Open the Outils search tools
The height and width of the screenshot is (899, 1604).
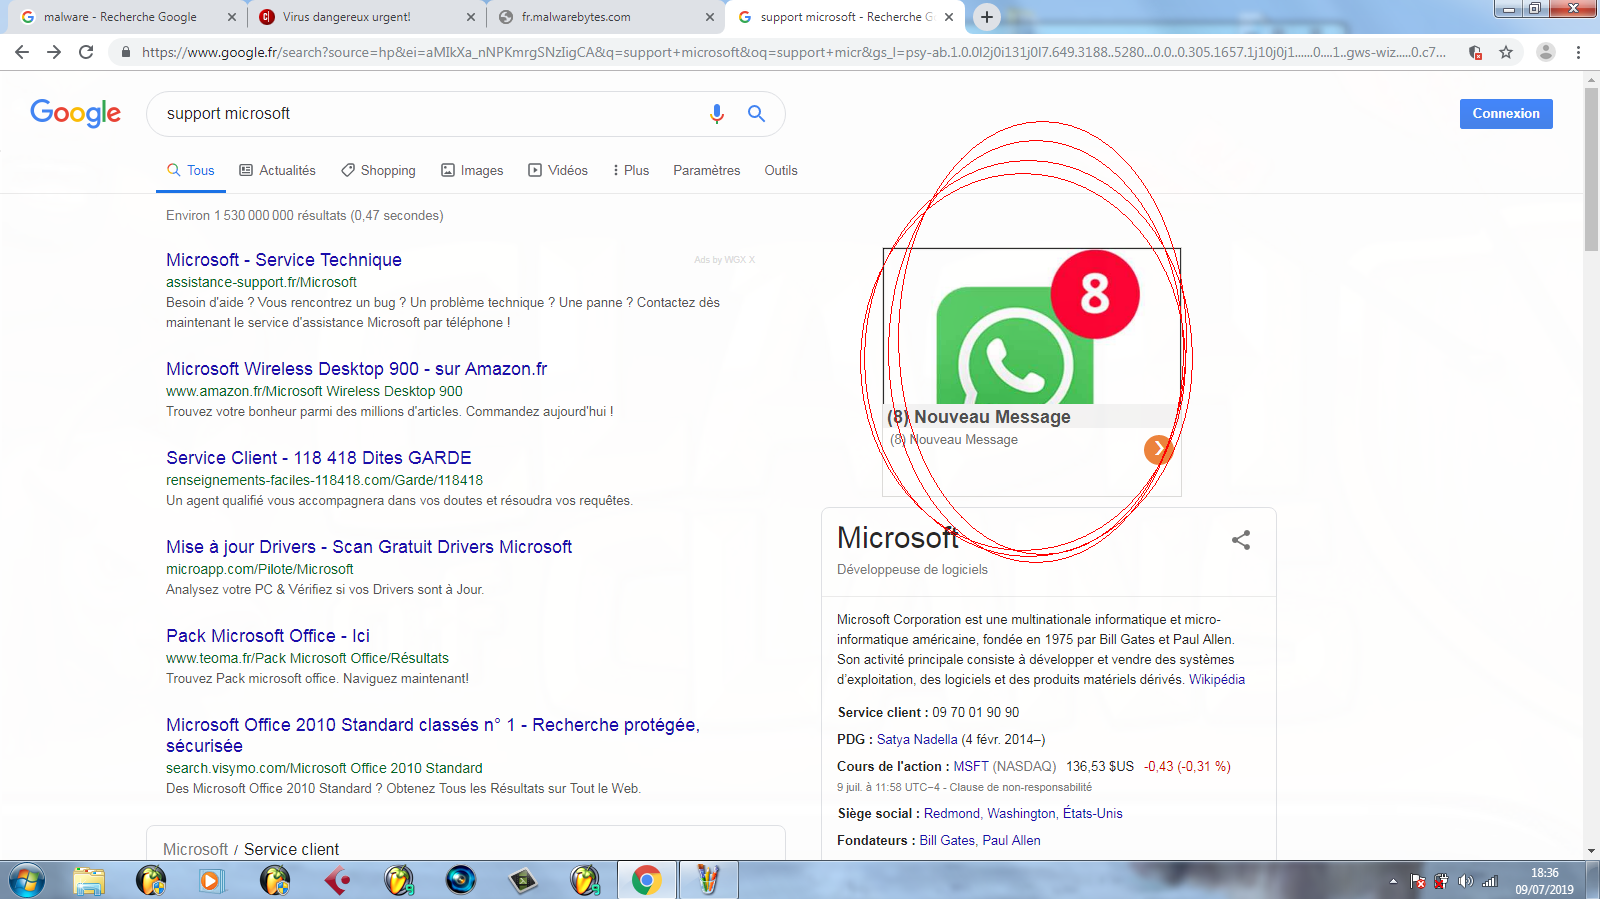pos(781,171)
